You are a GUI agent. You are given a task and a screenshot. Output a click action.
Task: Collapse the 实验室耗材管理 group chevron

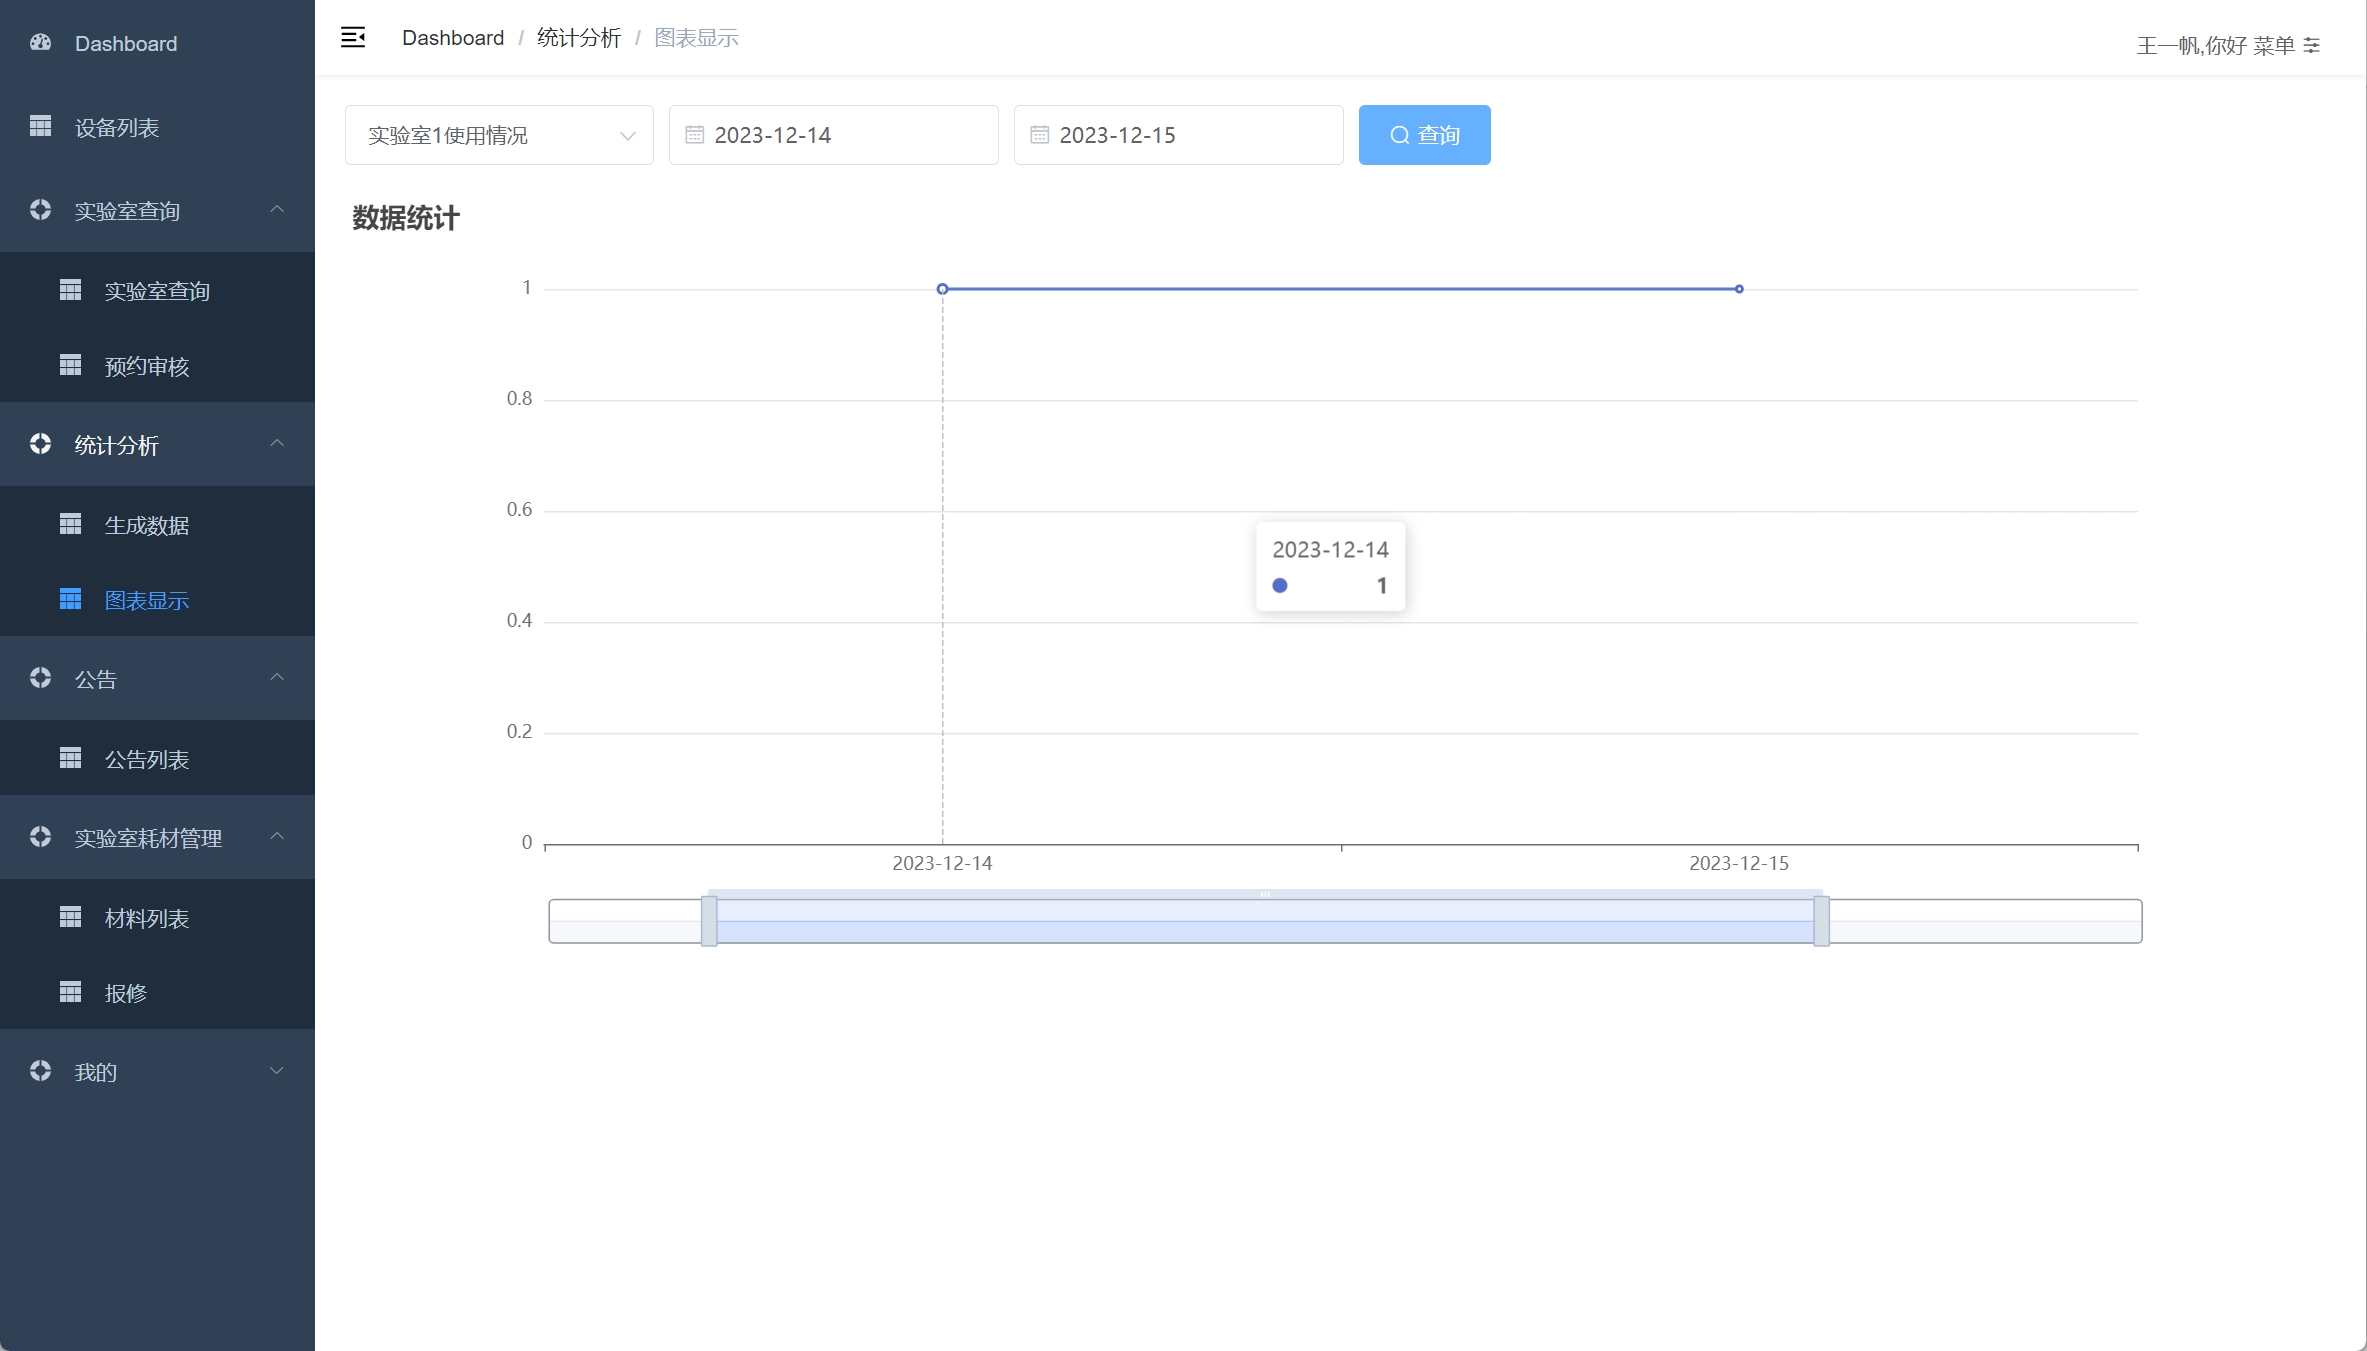277,837
